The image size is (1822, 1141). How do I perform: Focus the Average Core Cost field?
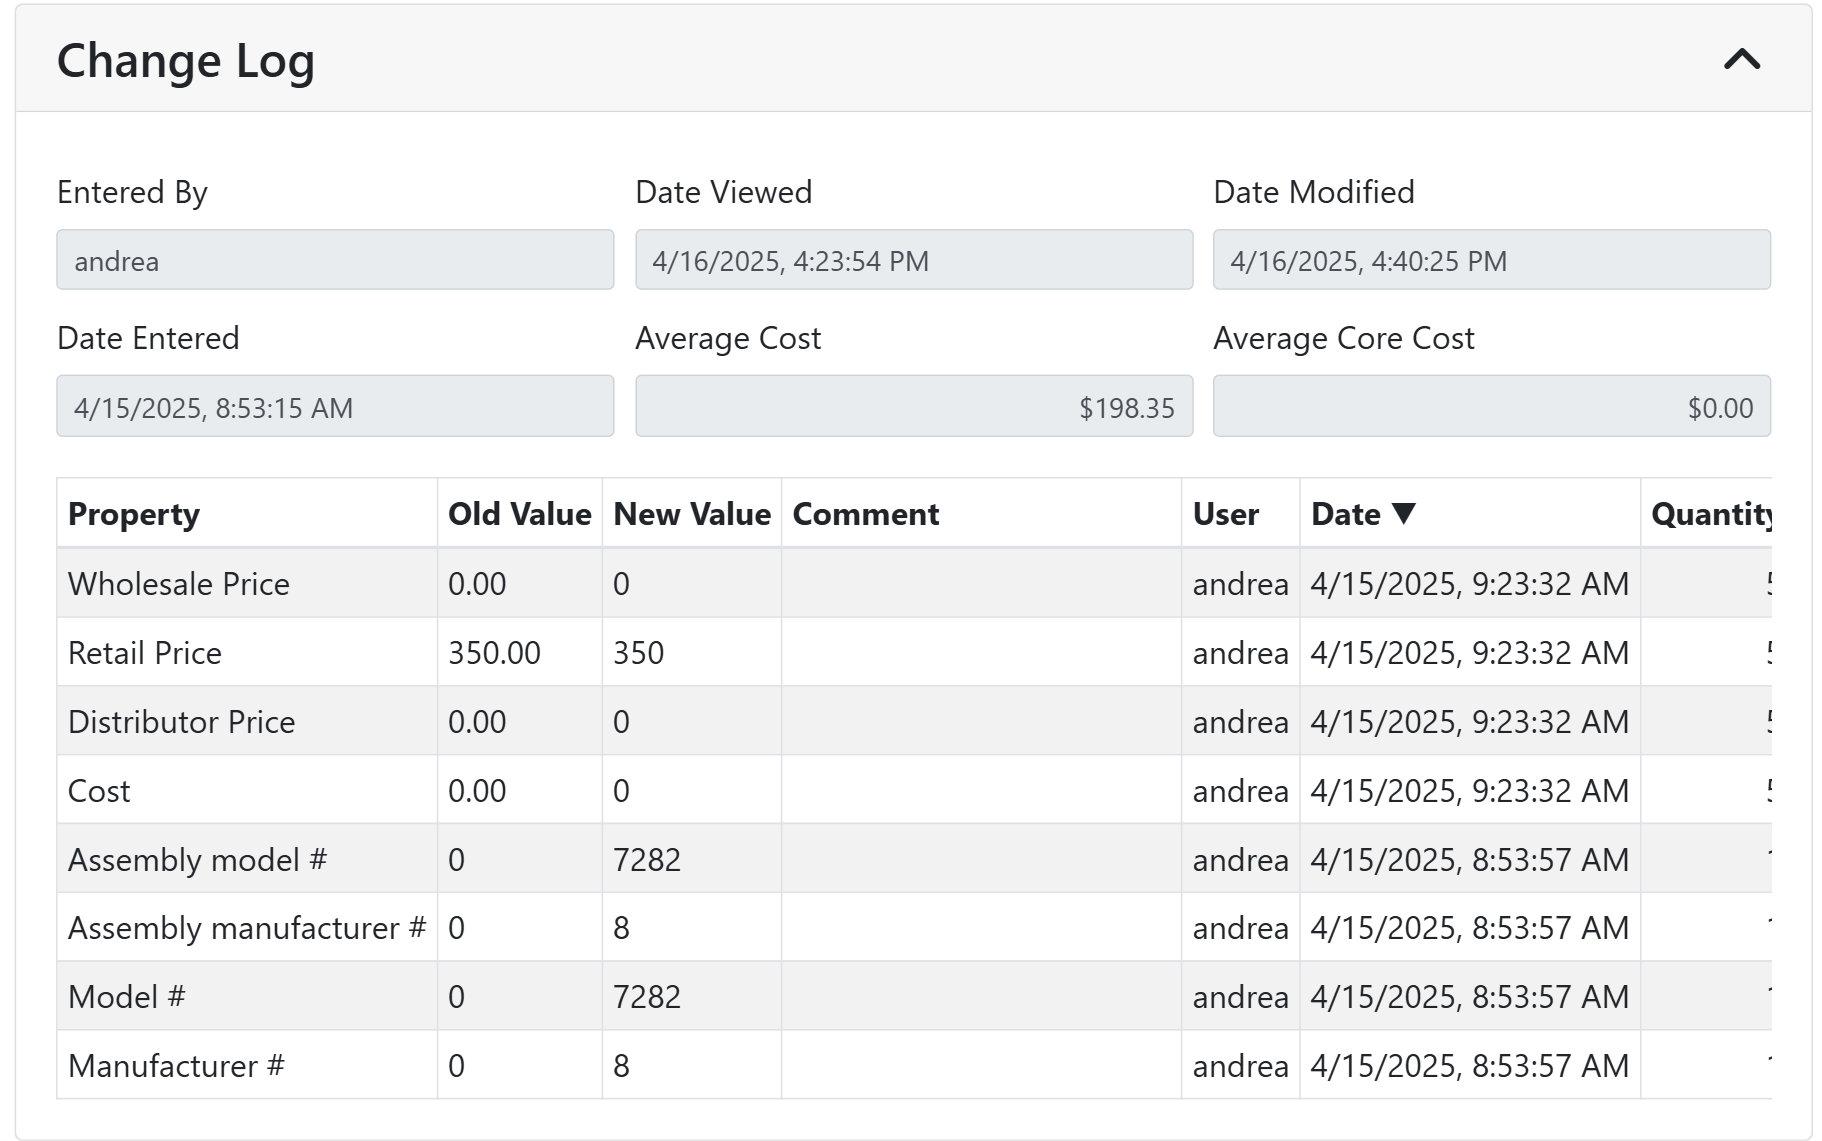click(x=1491, y=407)
